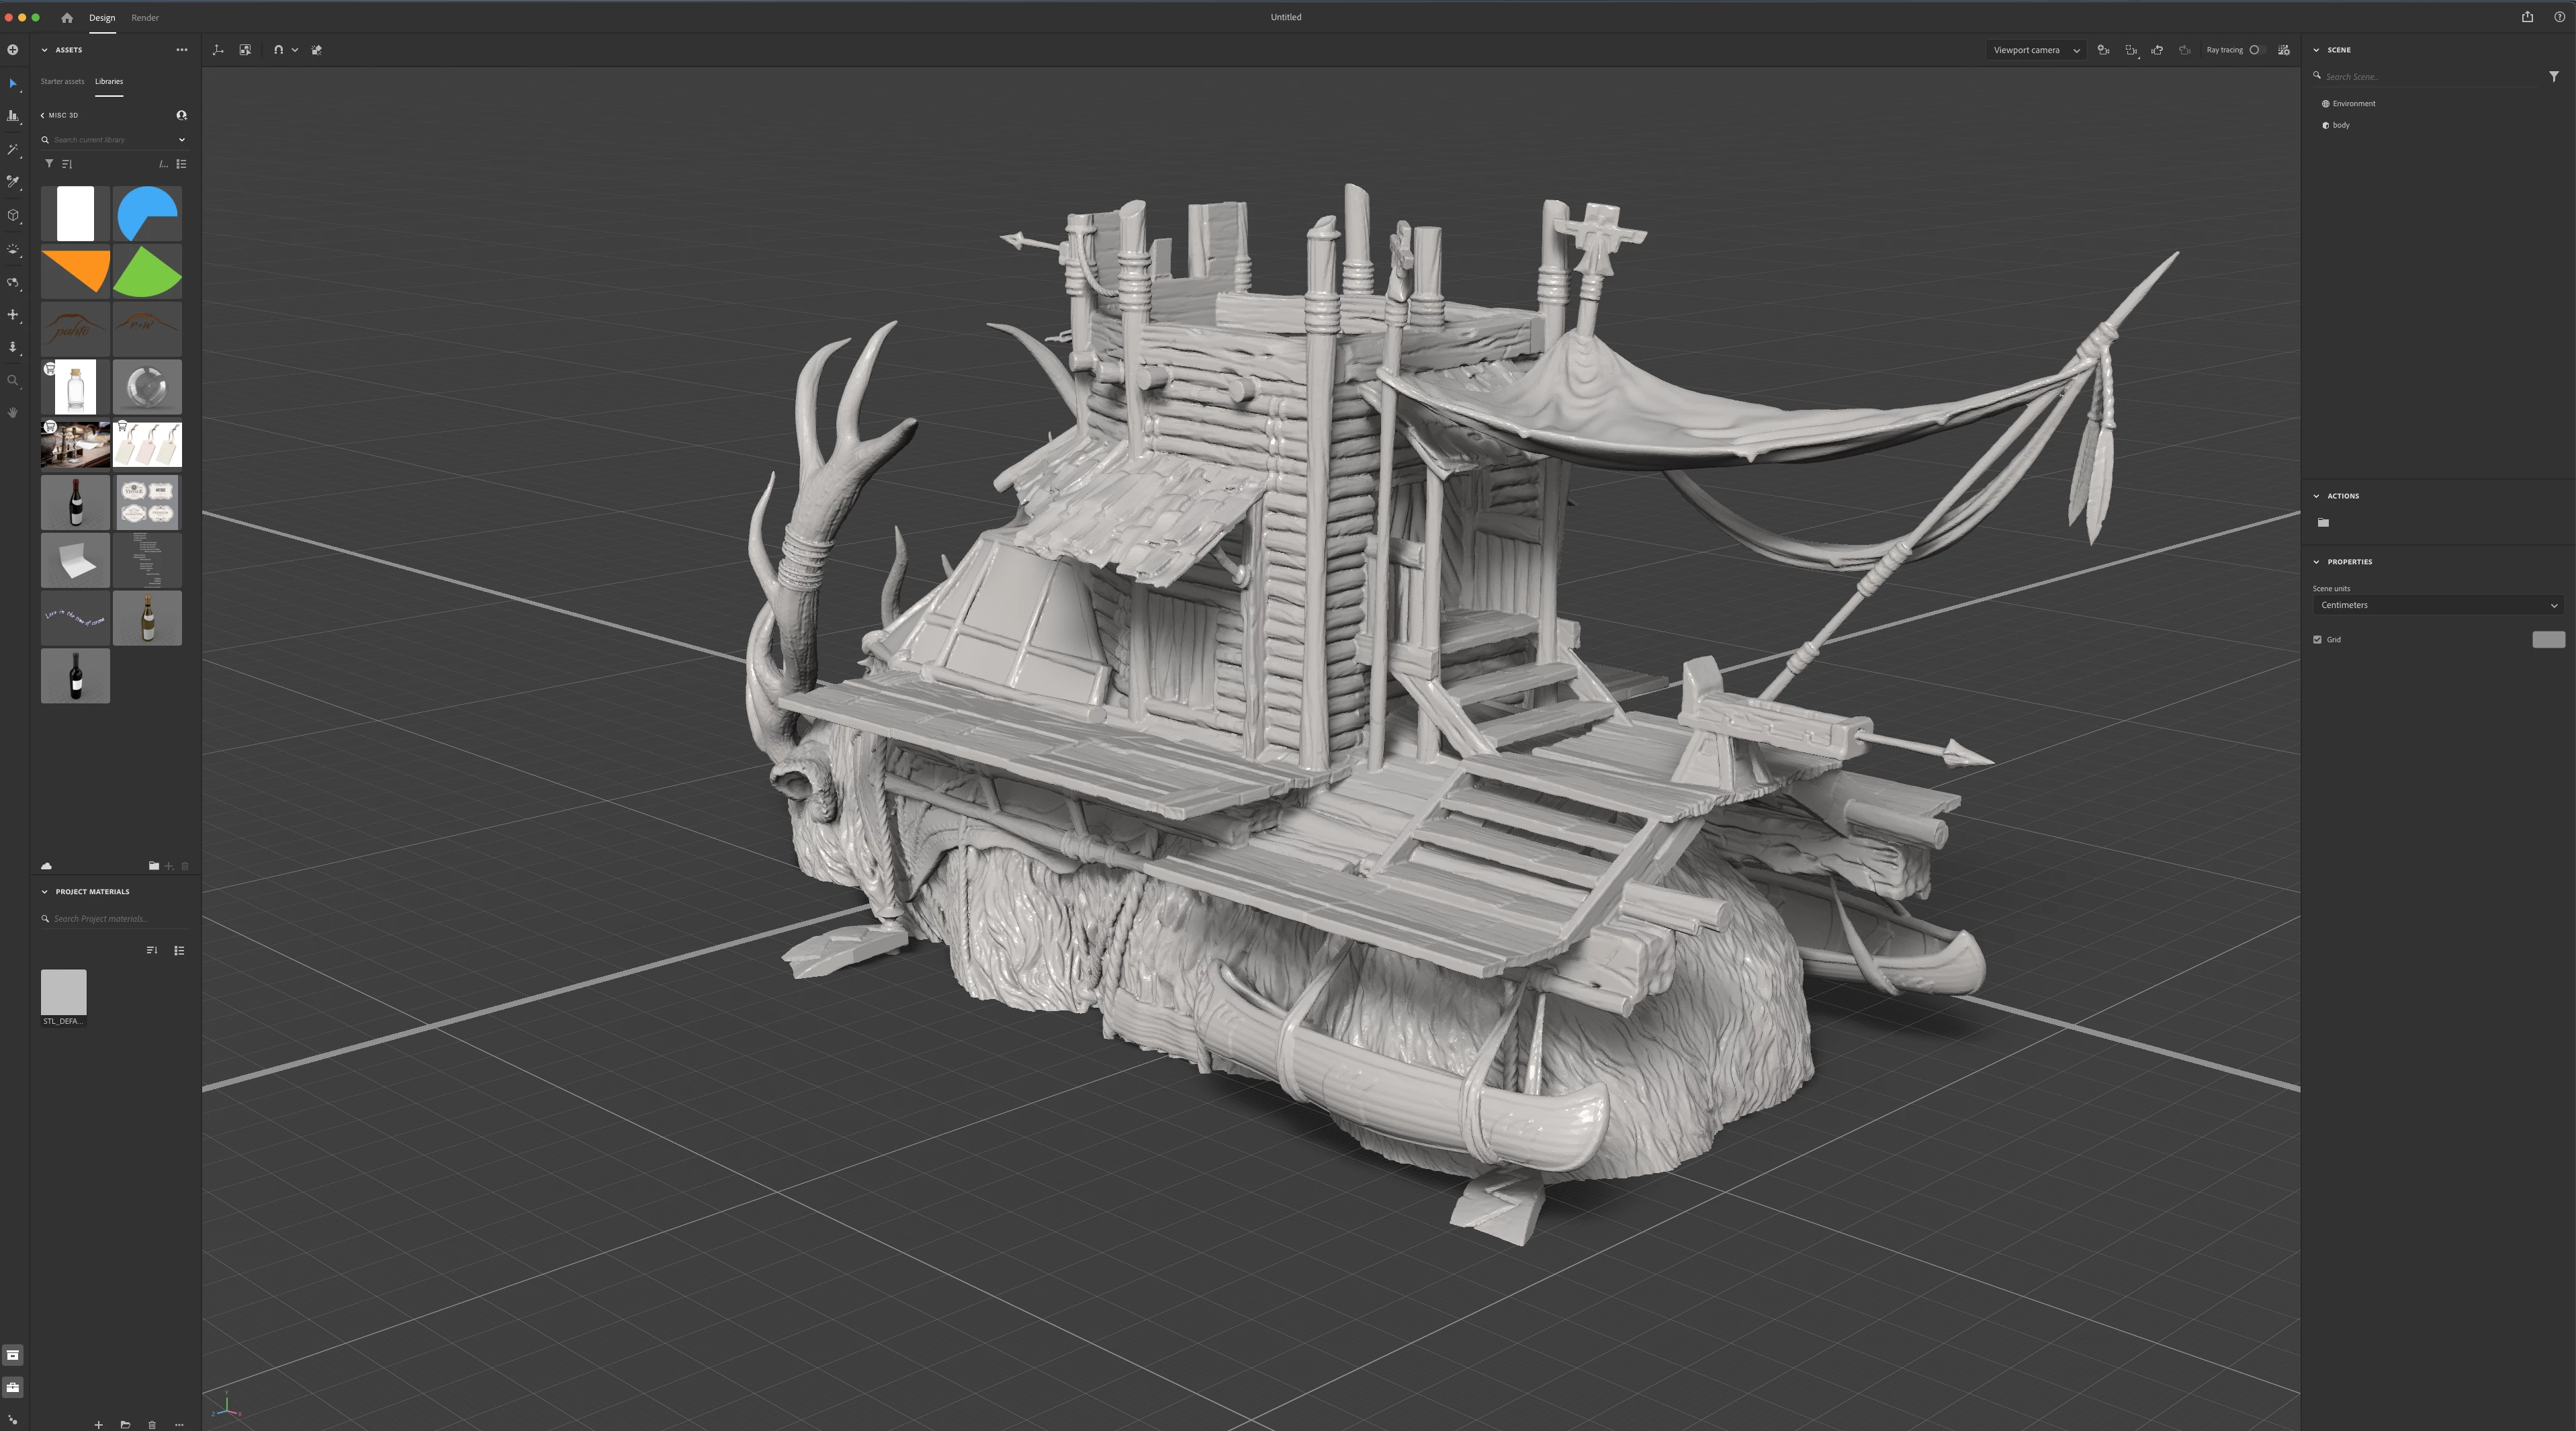Image resolution: width=2576 pixels, height=1431 pixels.
Task: Uncheck the Grid checkbox
Action: [2317, 640]
